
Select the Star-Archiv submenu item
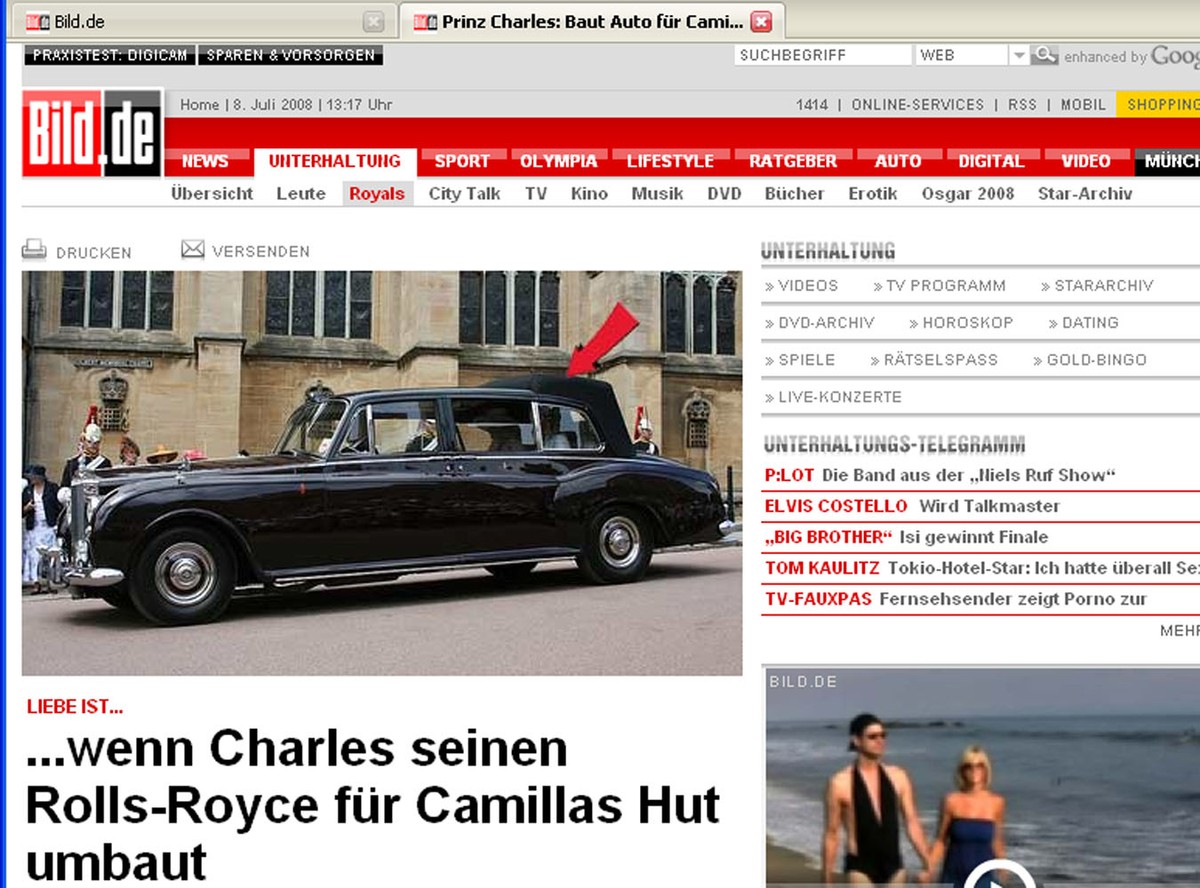pyautogui.click(x=1085, y=194)
